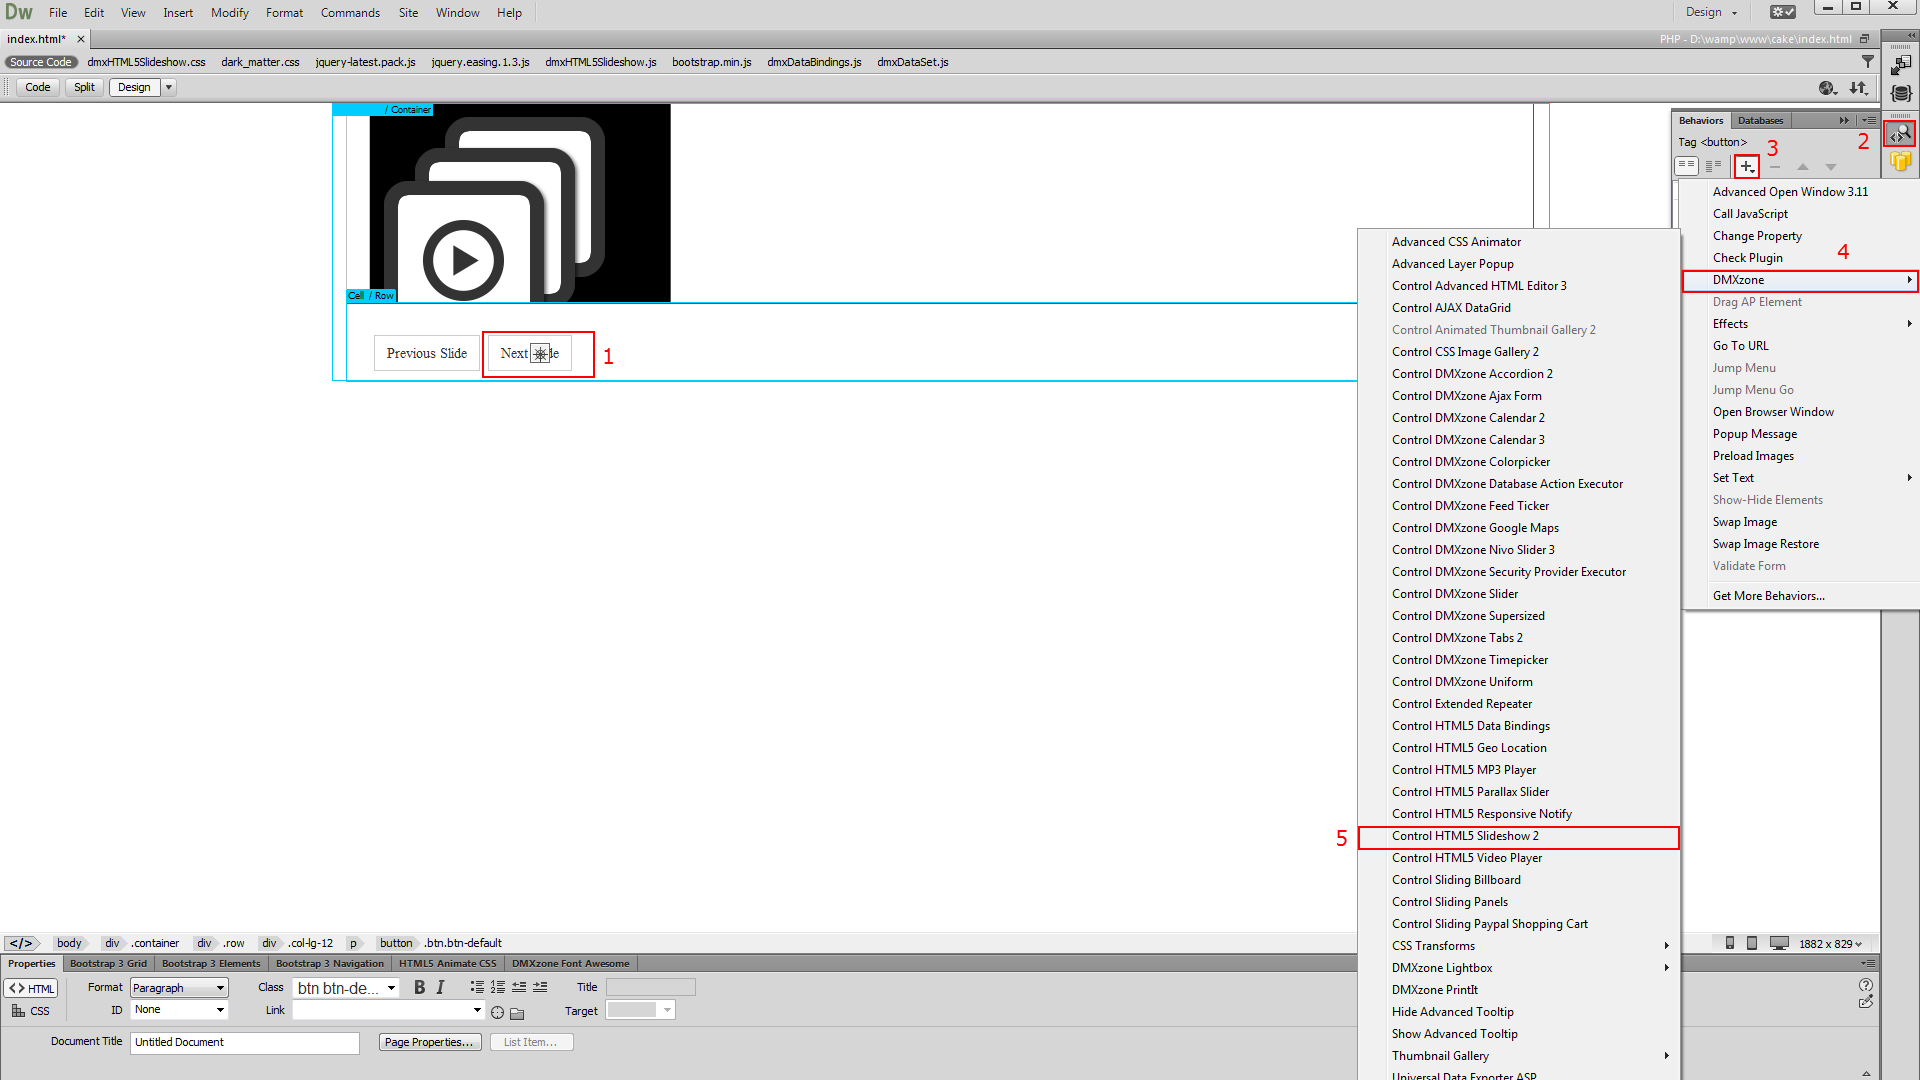Viewport: 1920px width, 1080px height.
Task: Open the Behaviors panel options menu
Action: click(1869, 120)
